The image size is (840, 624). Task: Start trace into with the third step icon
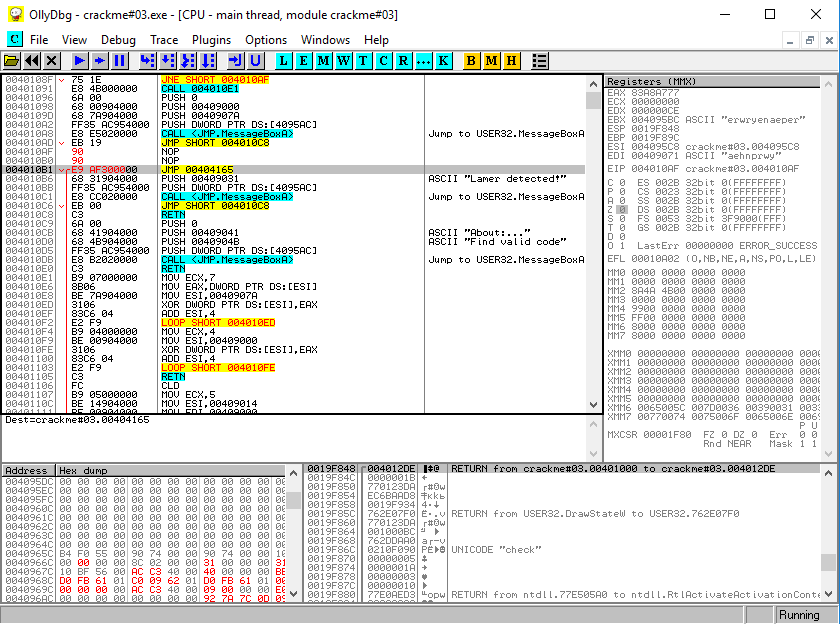[188, 61]
